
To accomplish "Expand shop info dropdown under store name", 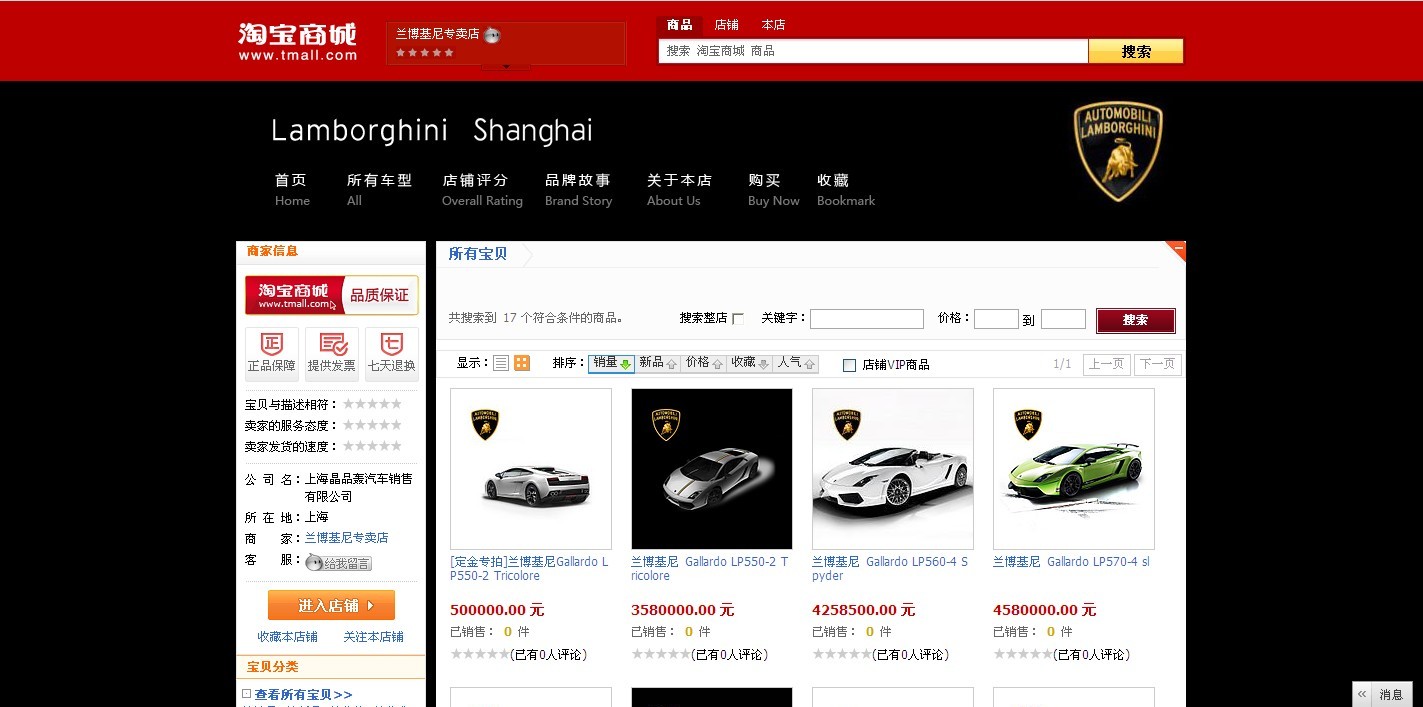I will [506, 66].
